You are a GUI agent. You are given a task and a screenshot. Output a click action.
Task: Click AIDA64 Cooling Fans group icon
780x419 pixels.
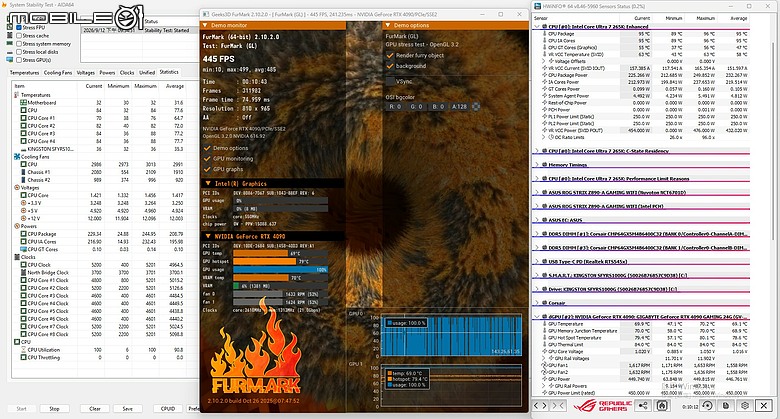pos(16,156)
